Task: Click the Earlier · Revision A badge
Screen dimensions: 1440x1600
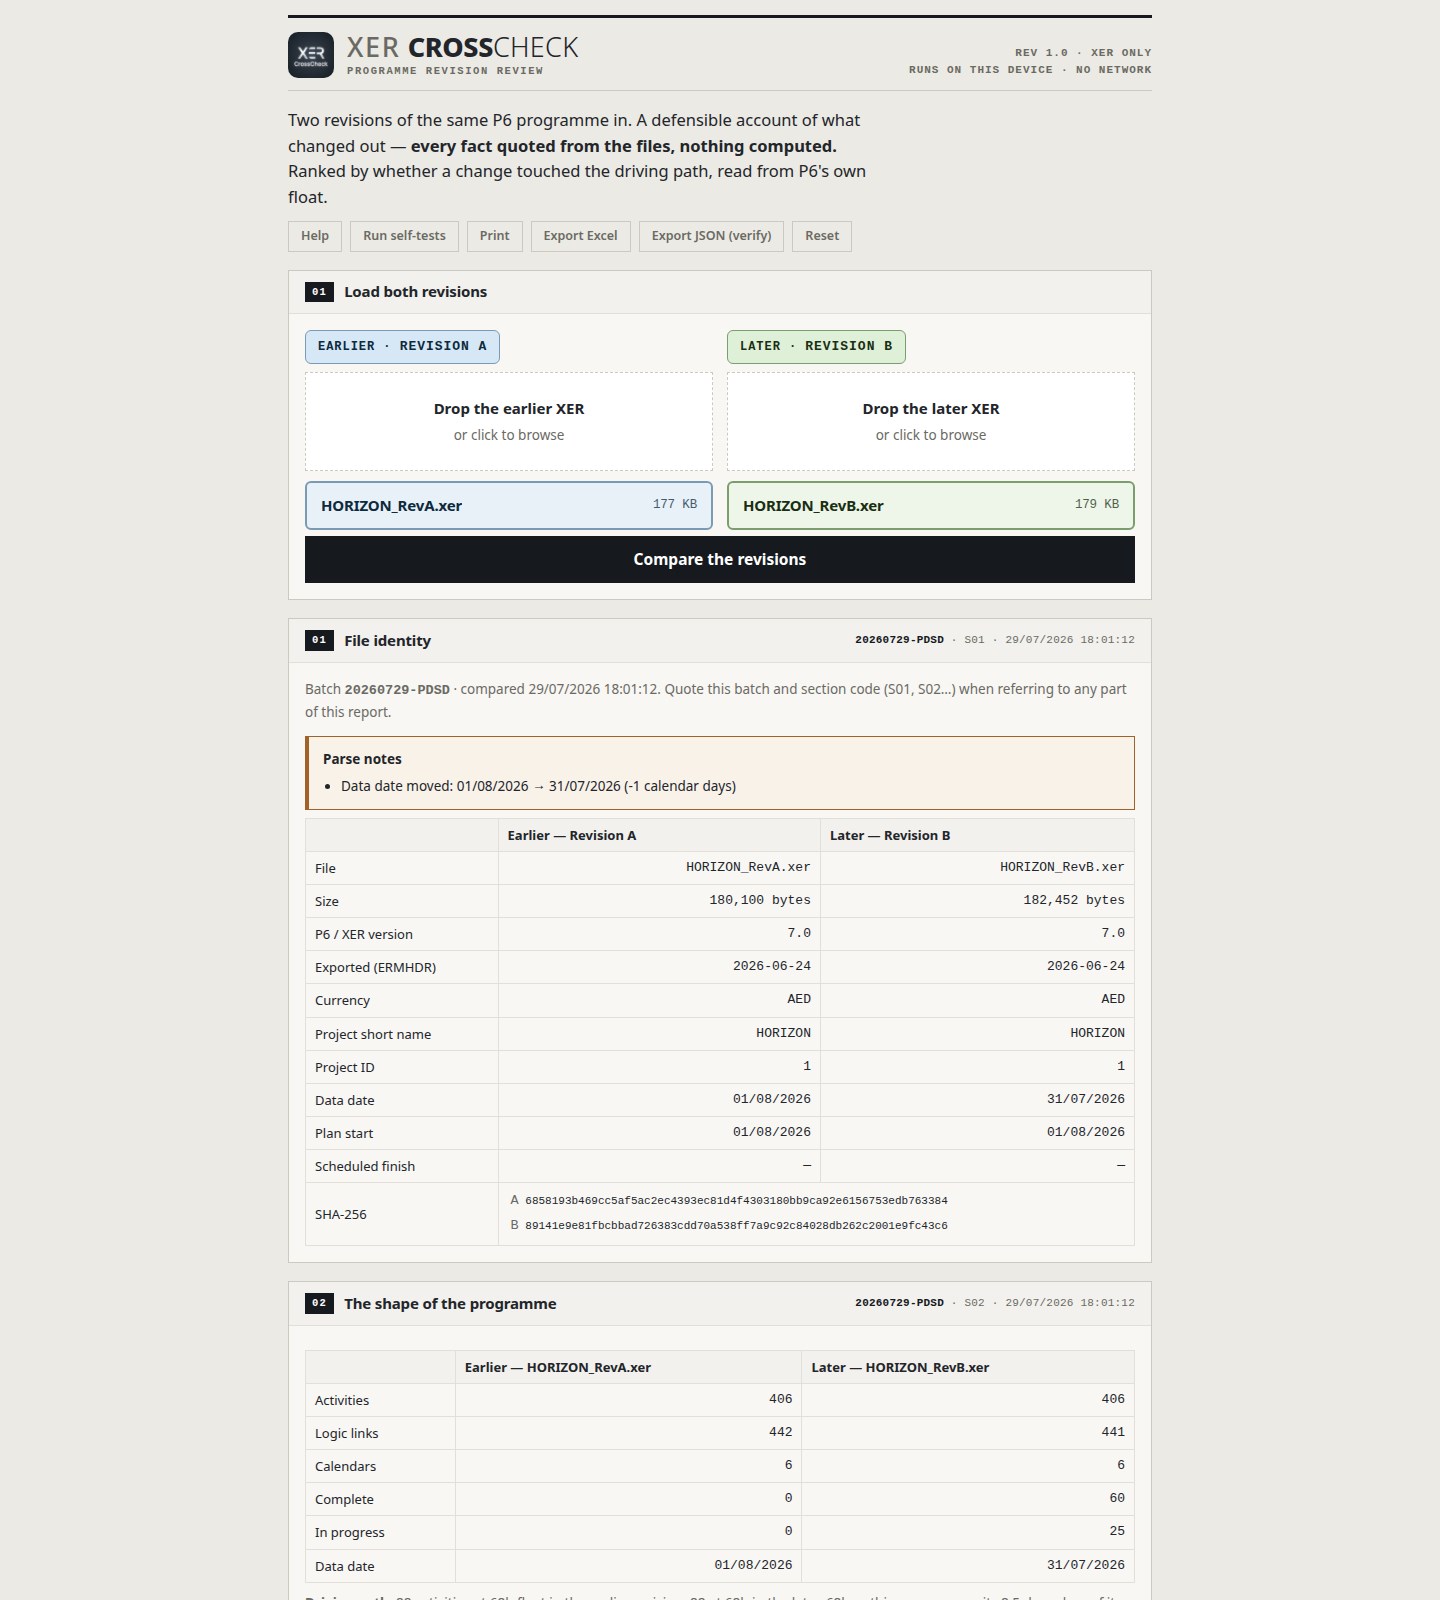Action: tap(402, 346)
